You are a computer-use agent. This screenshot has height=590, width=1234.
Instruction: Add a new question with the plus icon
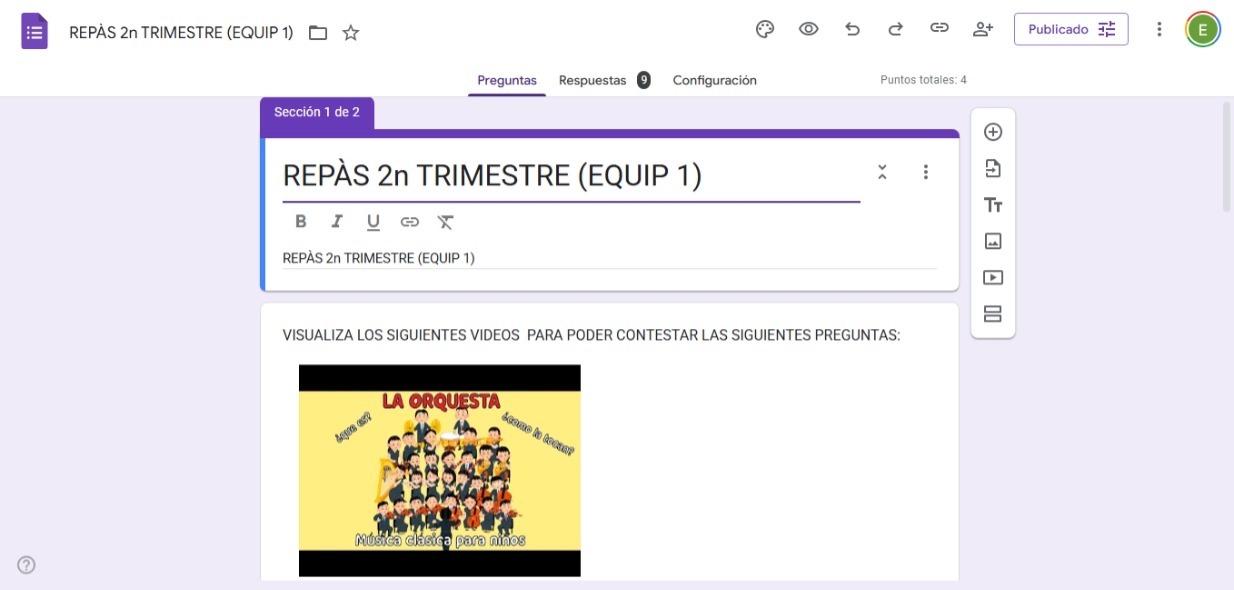(x=992, y=131)
